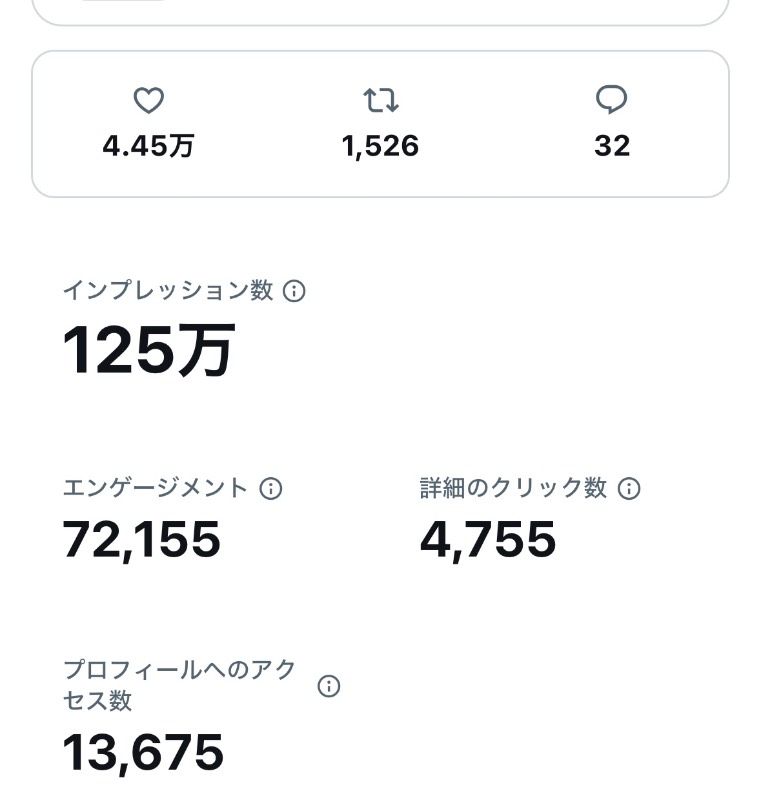Screen dimensions: 761x800
Task: Click the 4,755 detail clicks value
Action: tap(488, 540)
